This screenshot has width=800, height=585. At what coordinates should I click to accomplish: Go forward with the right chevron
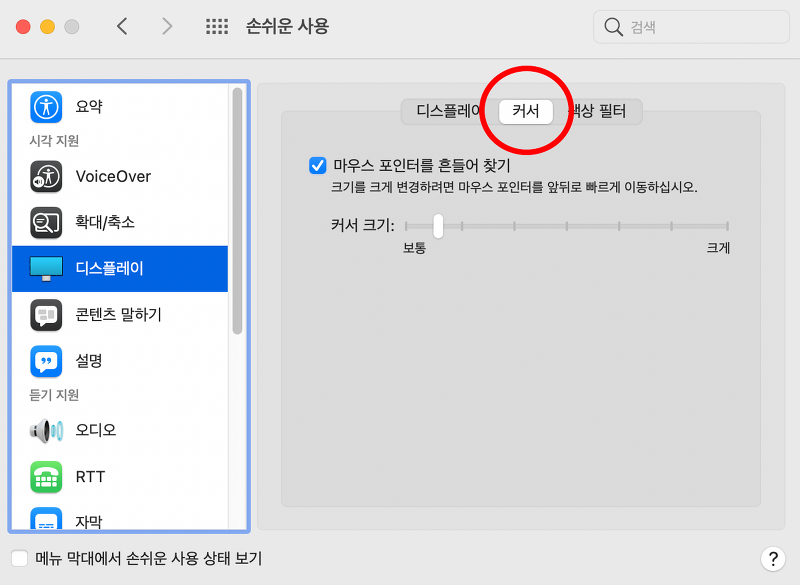coord(167,26)
